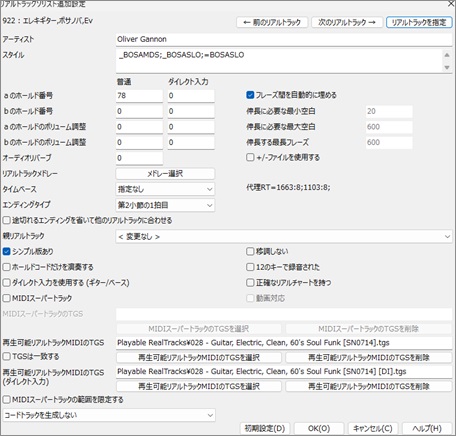Click リアルトラックを指定 button
Screen dimensions: 456x436
[419, 22]
